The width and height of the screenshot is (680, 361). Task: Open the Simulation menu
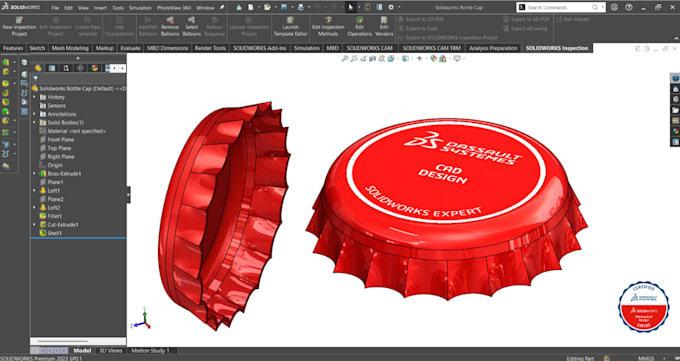(140, 8)
